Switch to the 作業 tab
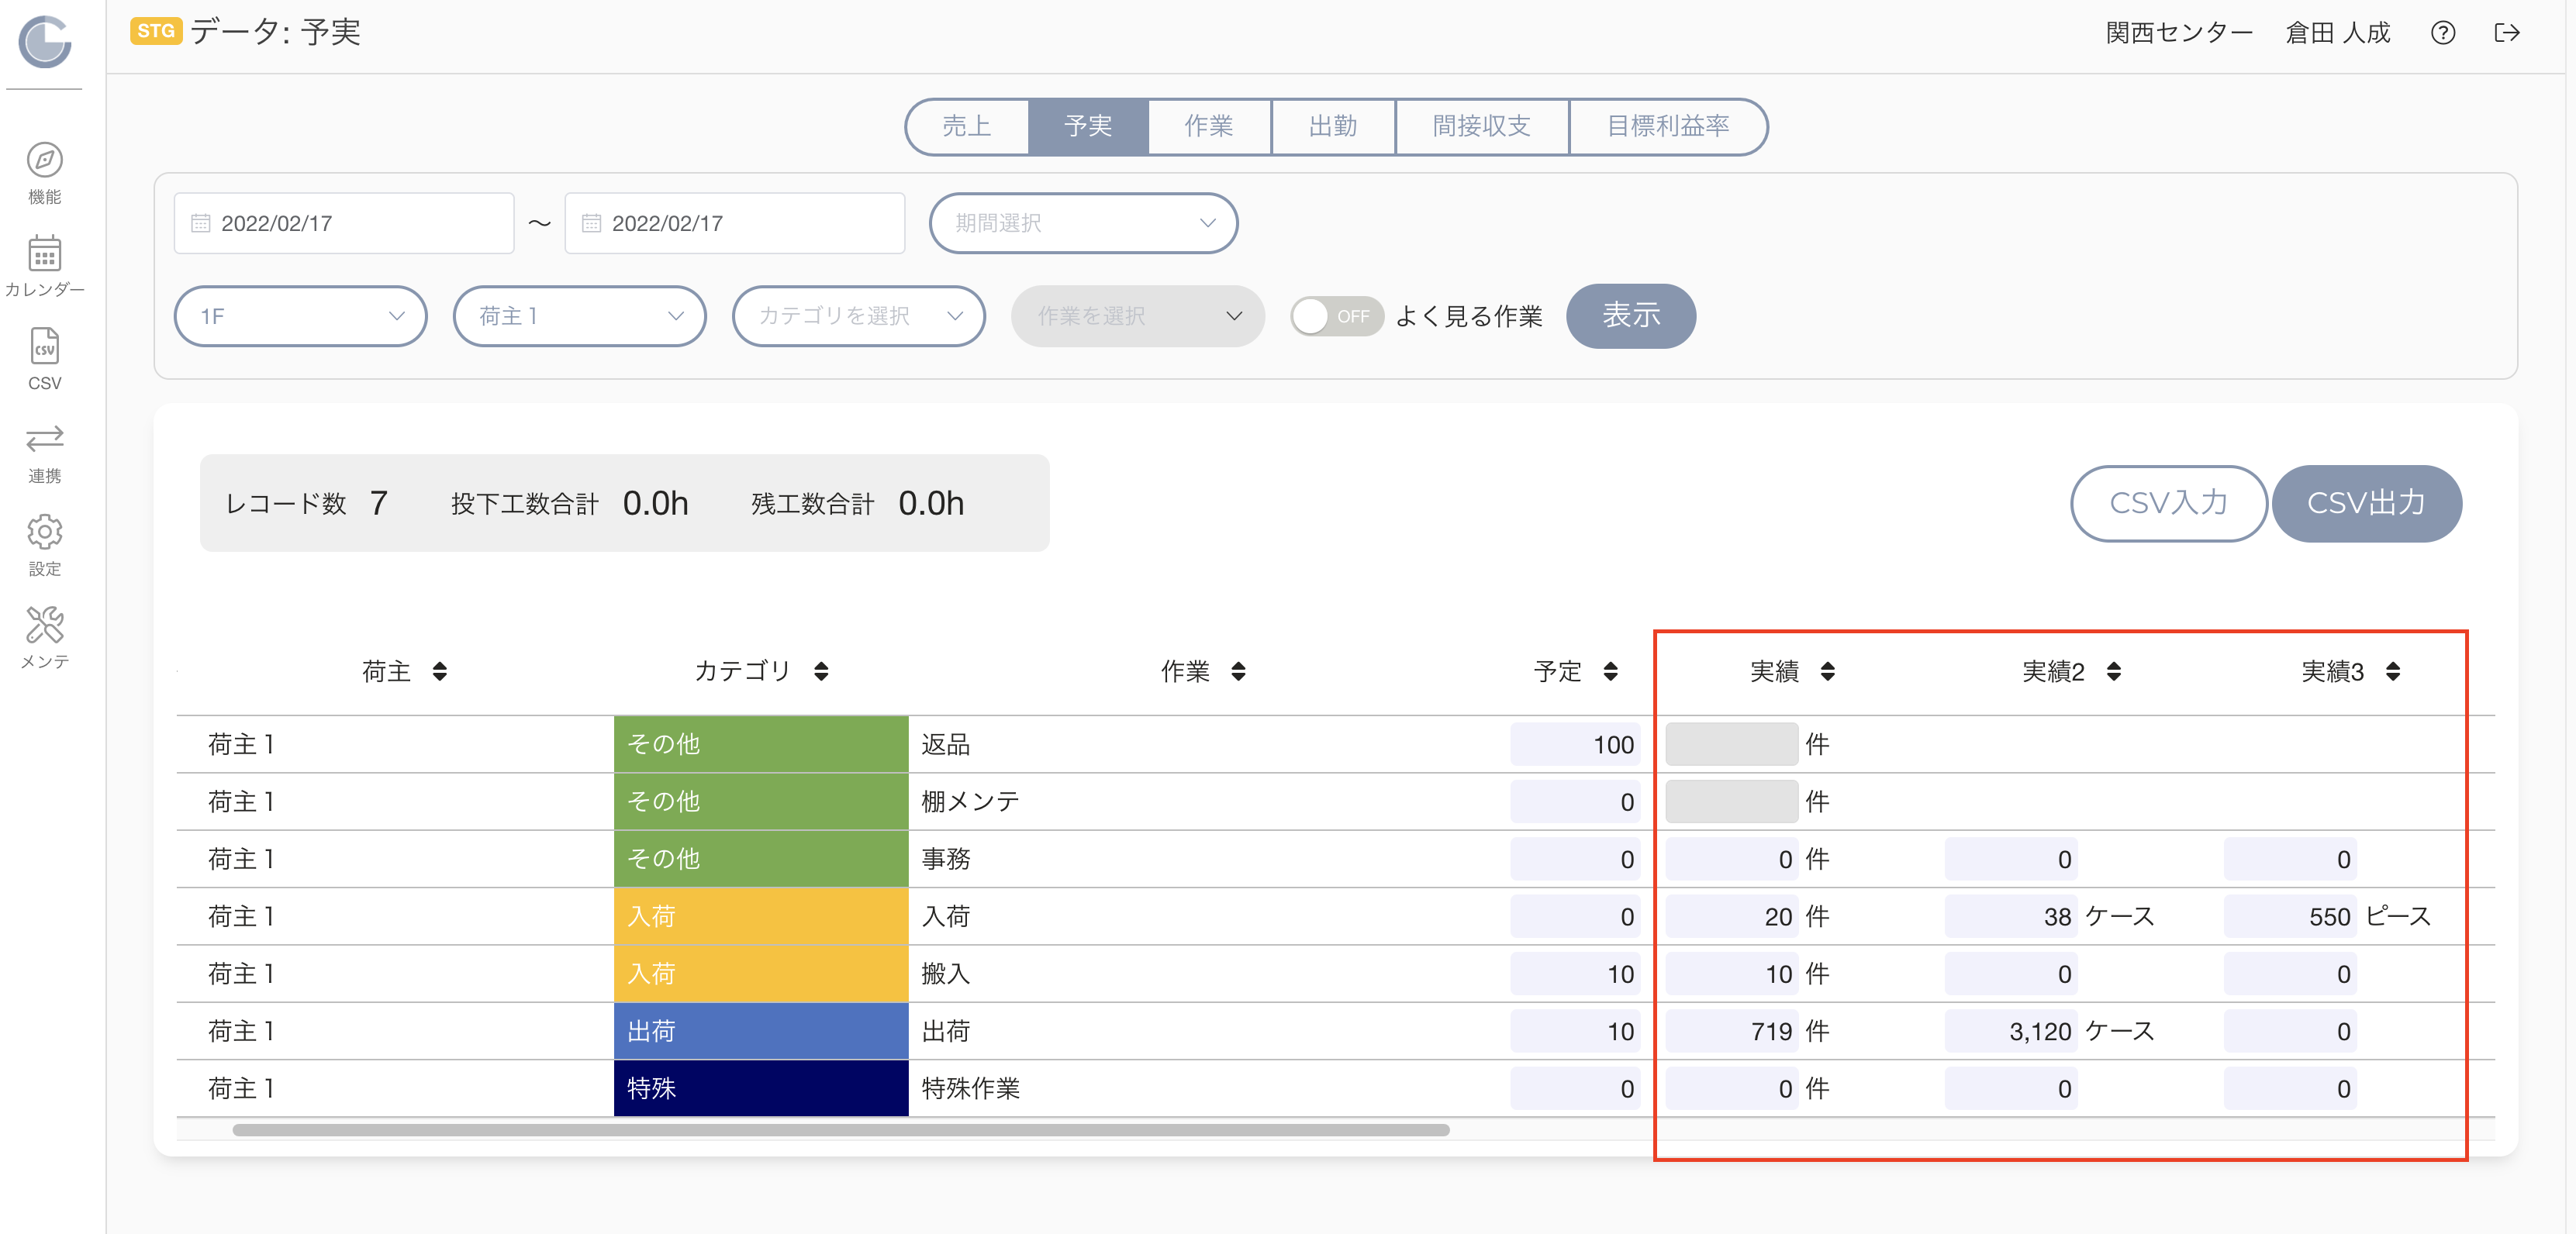The width and height of the screenshot is (2576, 1234). tap(1209, 126)
